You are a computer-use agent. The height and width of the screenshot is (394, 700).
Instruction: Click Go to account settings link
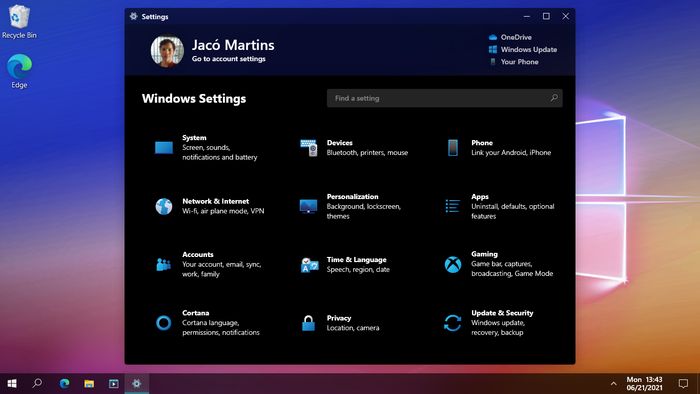(x=229, y=59)
